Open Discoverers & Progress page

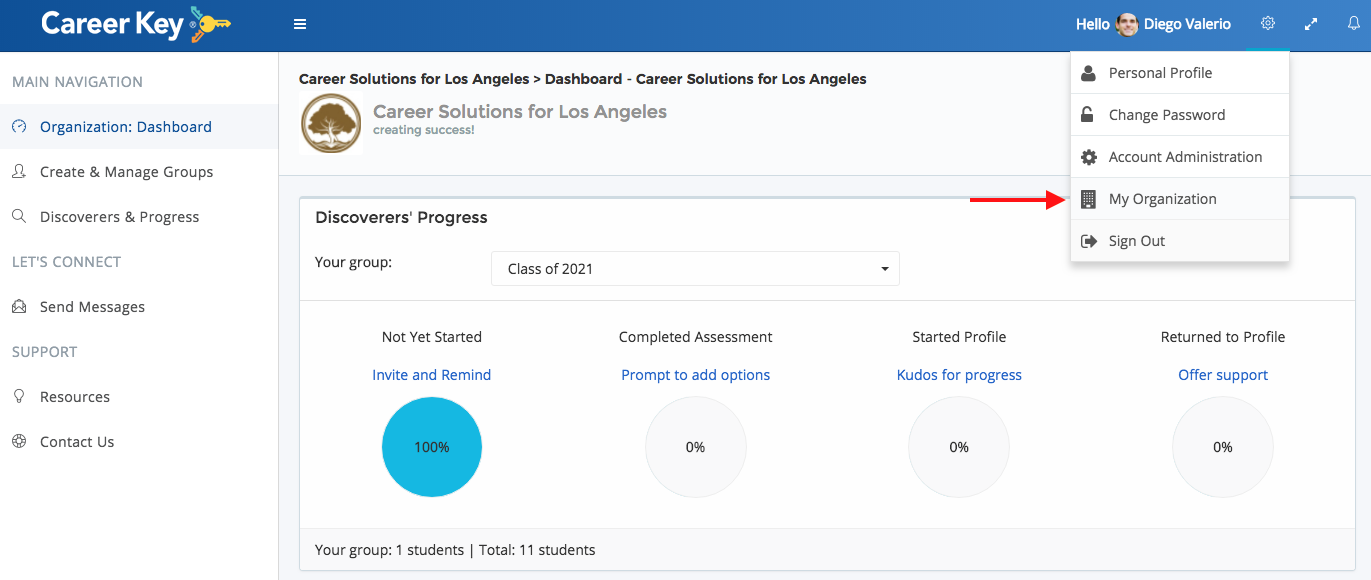[139, 217]
